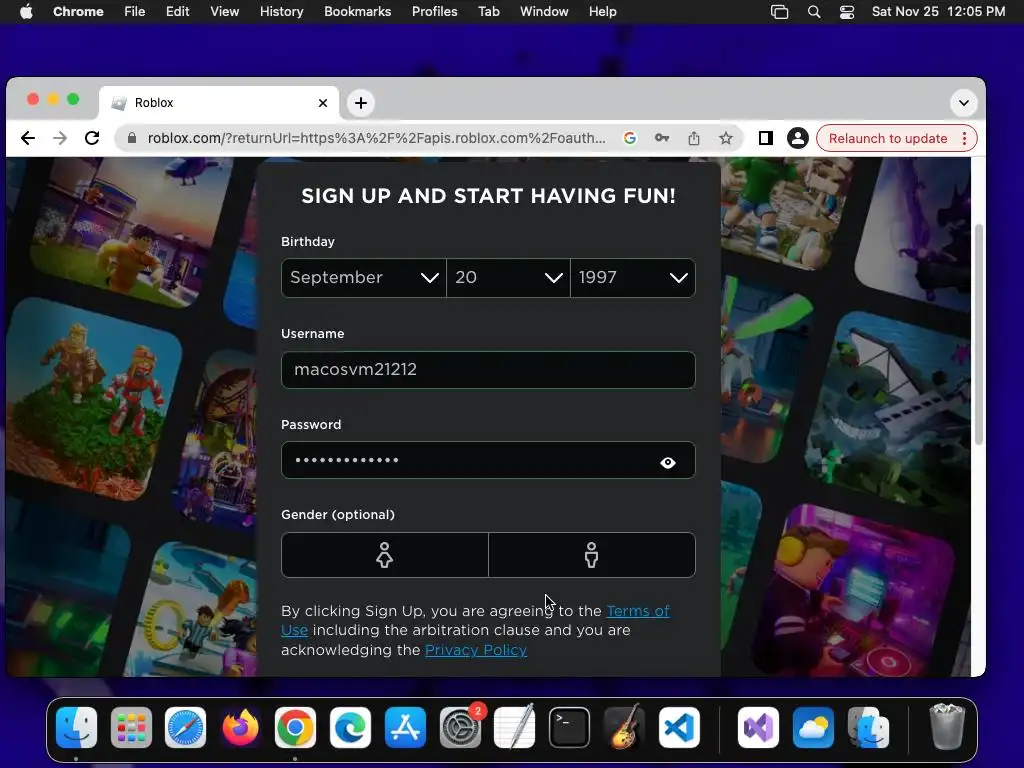
Task: Bookmark this page with the star icon
Action: click(x=726, y=138)
